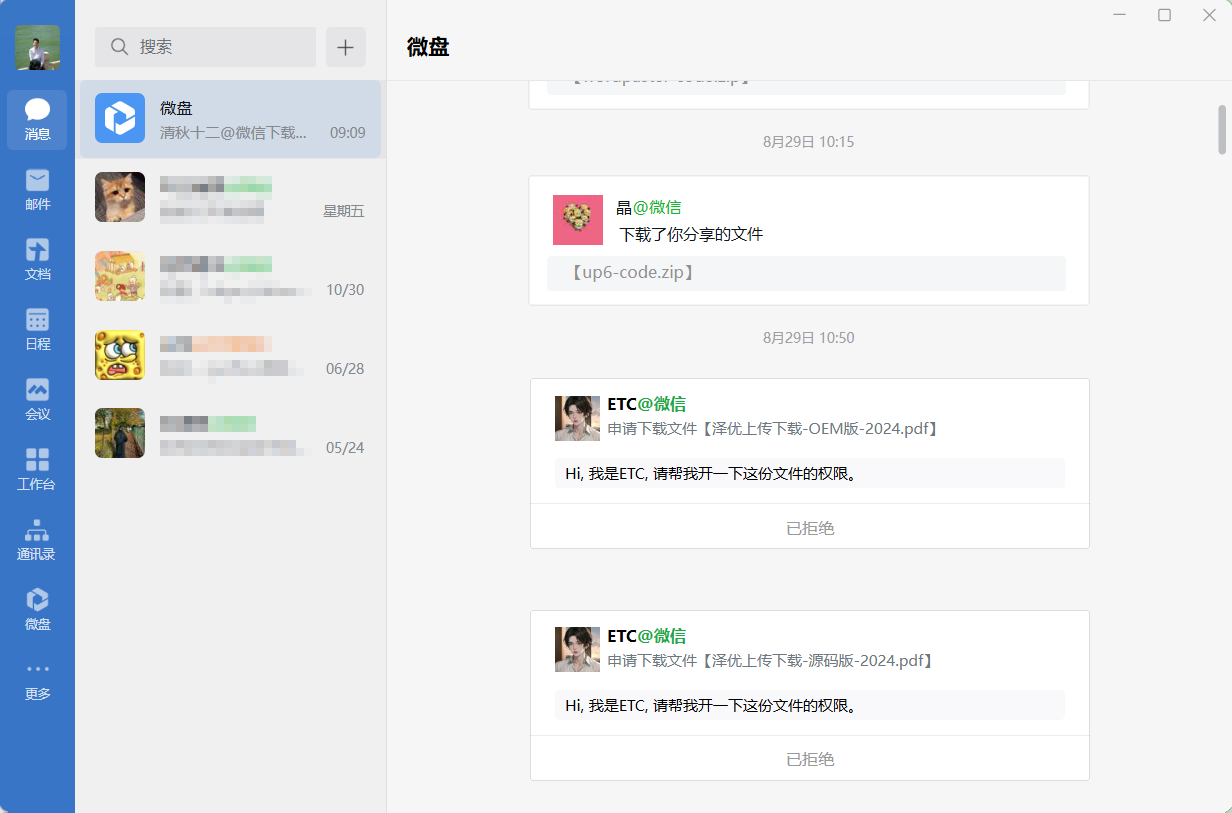
Task: Click the user profile avatar at top-left
Action: coord(37,47)
